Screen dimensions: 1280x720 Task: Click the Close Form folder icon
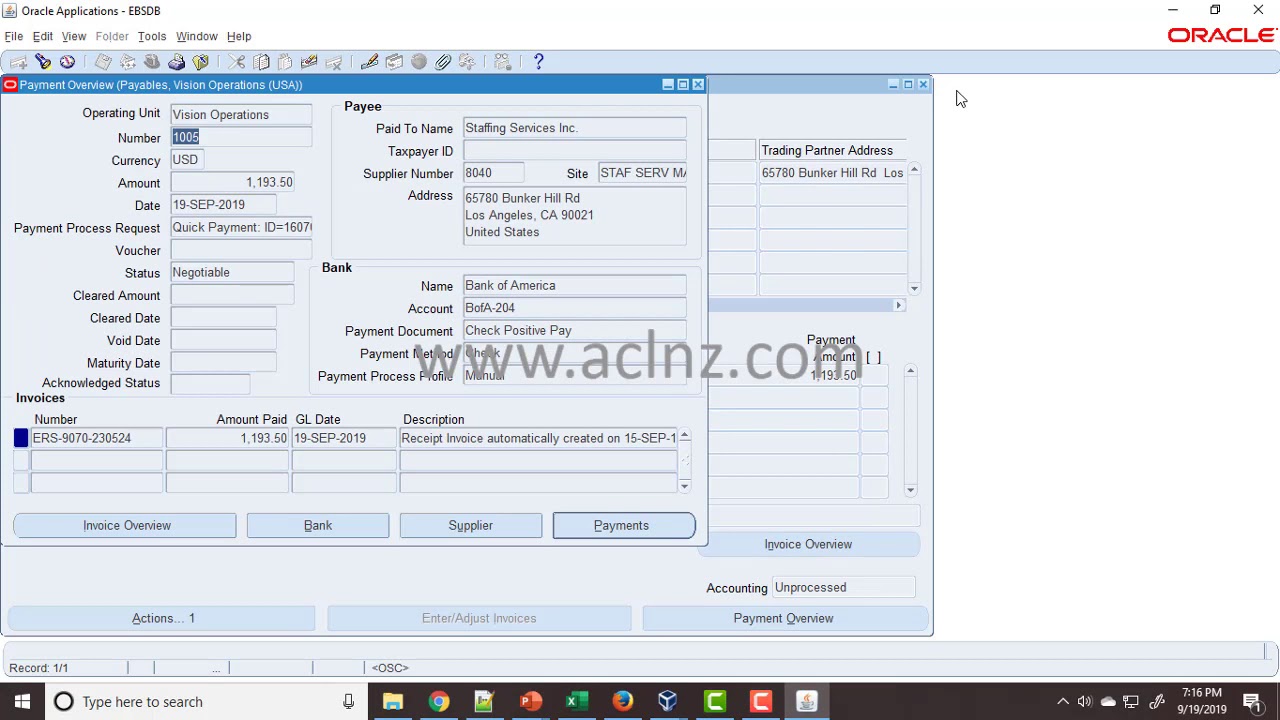coord(200,62)
